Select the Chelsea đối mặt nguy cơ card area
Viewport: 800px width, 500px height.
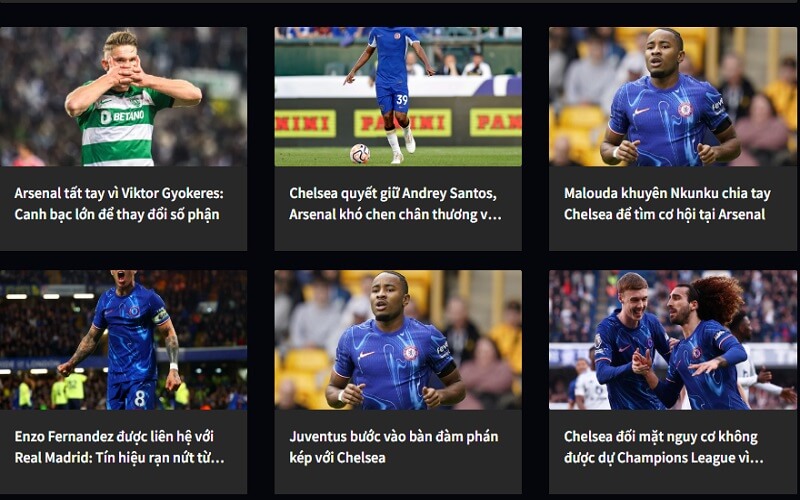click(x=673, y=452)
